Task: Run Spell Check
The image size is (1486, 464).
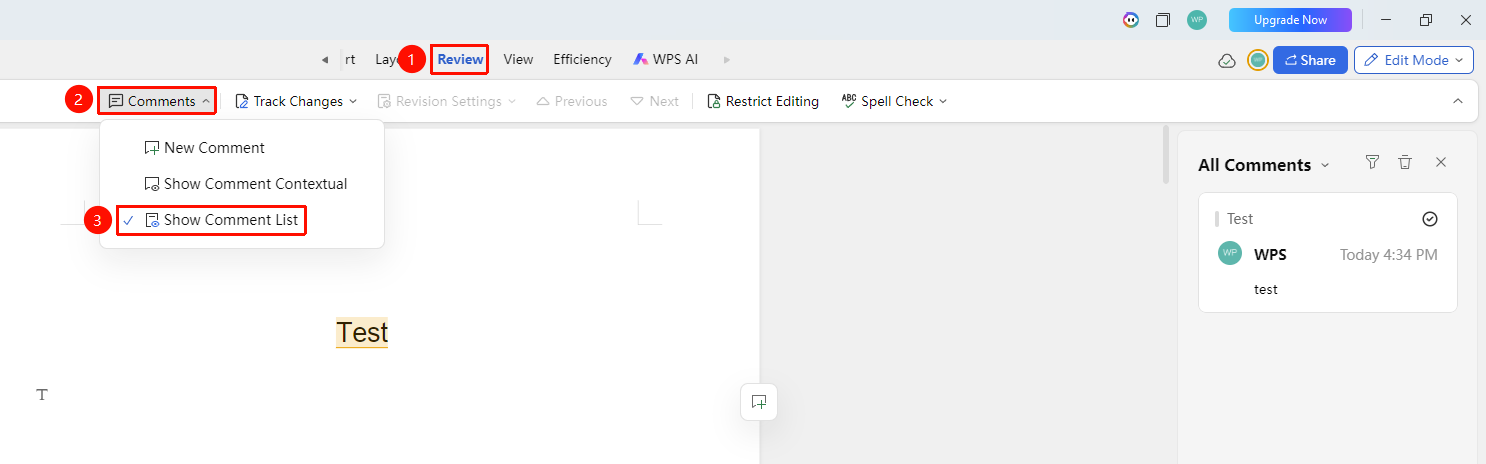Action: coord(886,101)
